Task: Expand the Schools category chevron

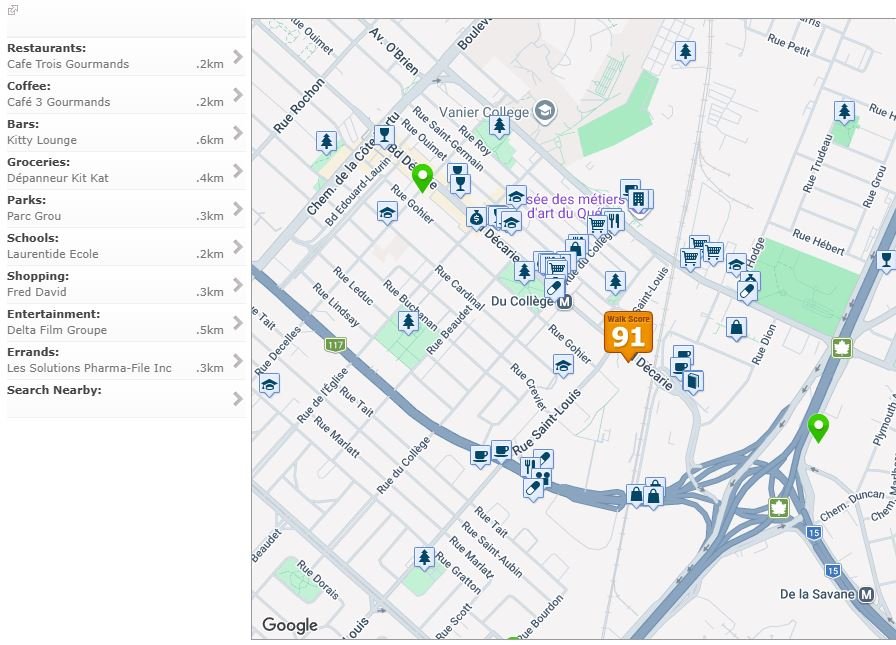Action: pyautogui.click(x=238, y=247)
